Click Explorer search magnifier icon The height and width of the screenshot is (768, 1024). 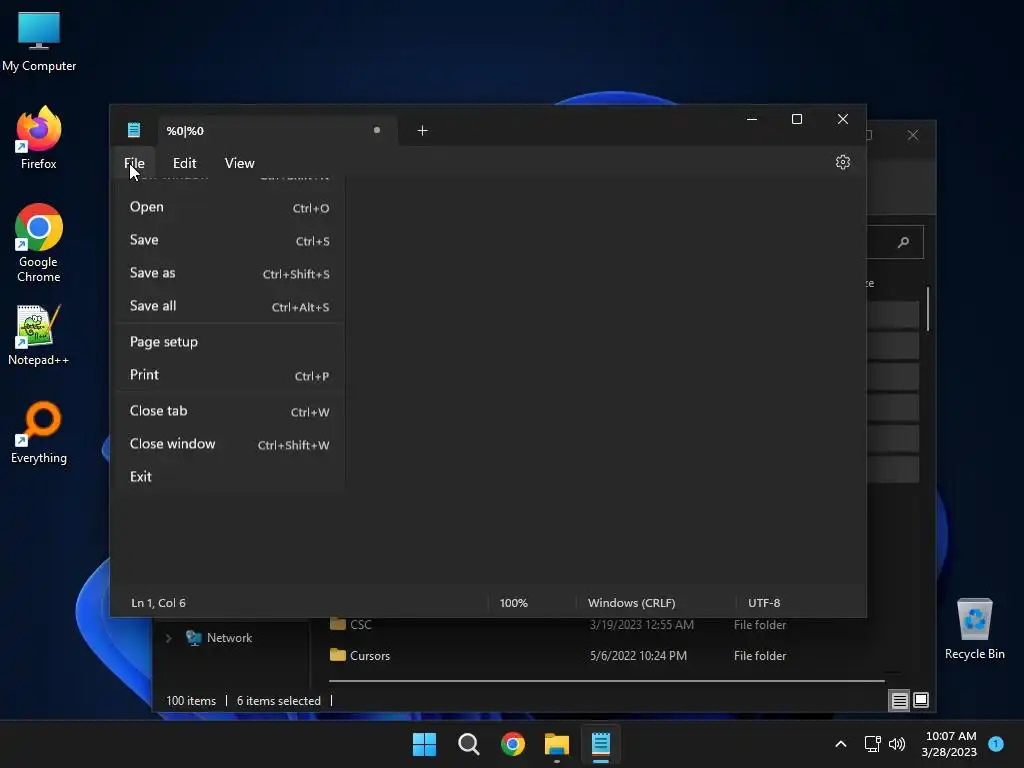(904, 242)
